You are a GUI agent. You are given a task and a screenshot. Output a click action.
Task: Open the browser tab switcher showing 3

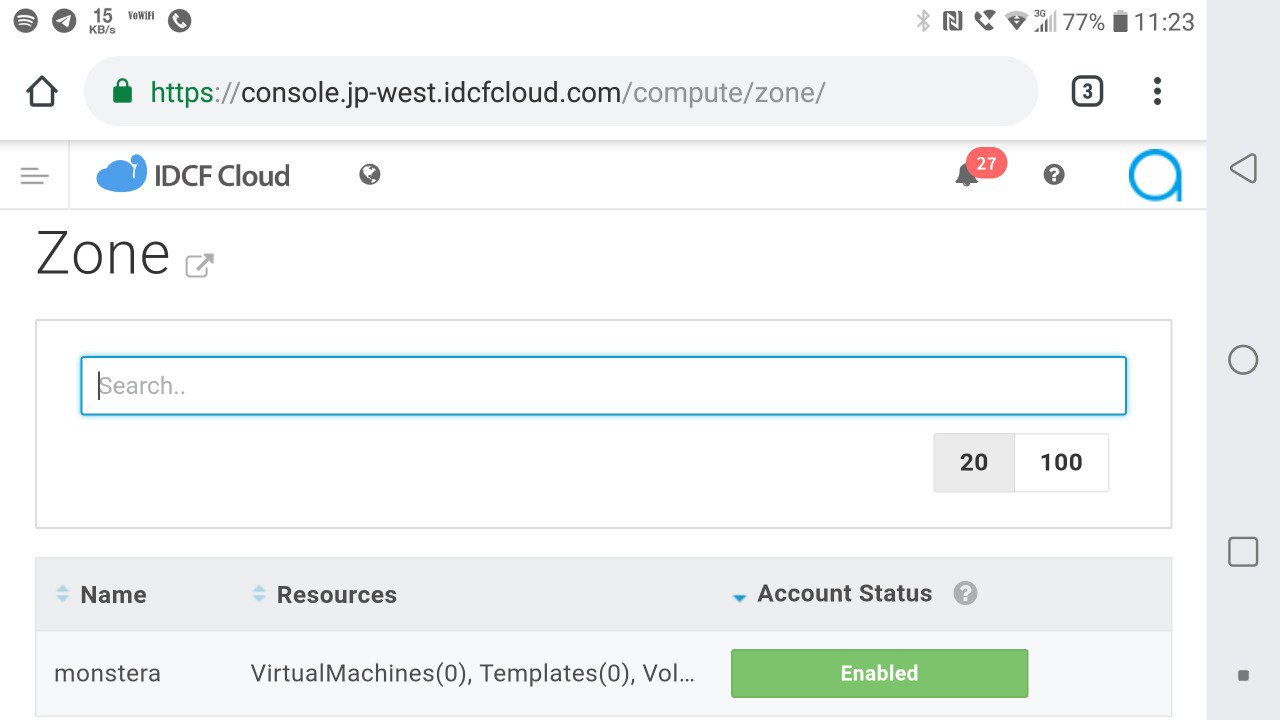(x=1087, y=92)
